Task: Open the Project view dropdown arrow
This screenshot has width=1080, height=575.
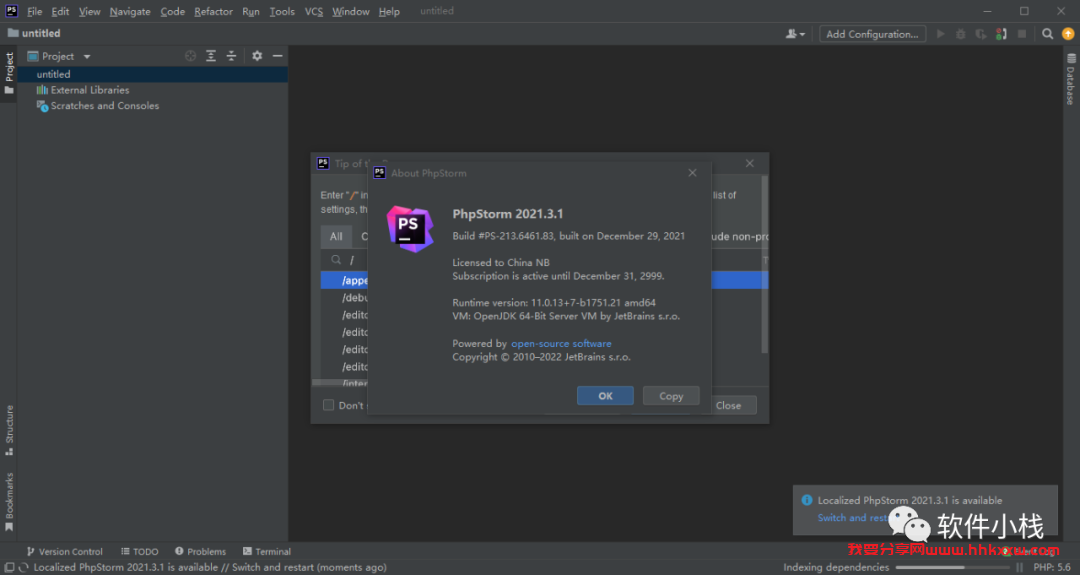Action: tap(87, 56)
